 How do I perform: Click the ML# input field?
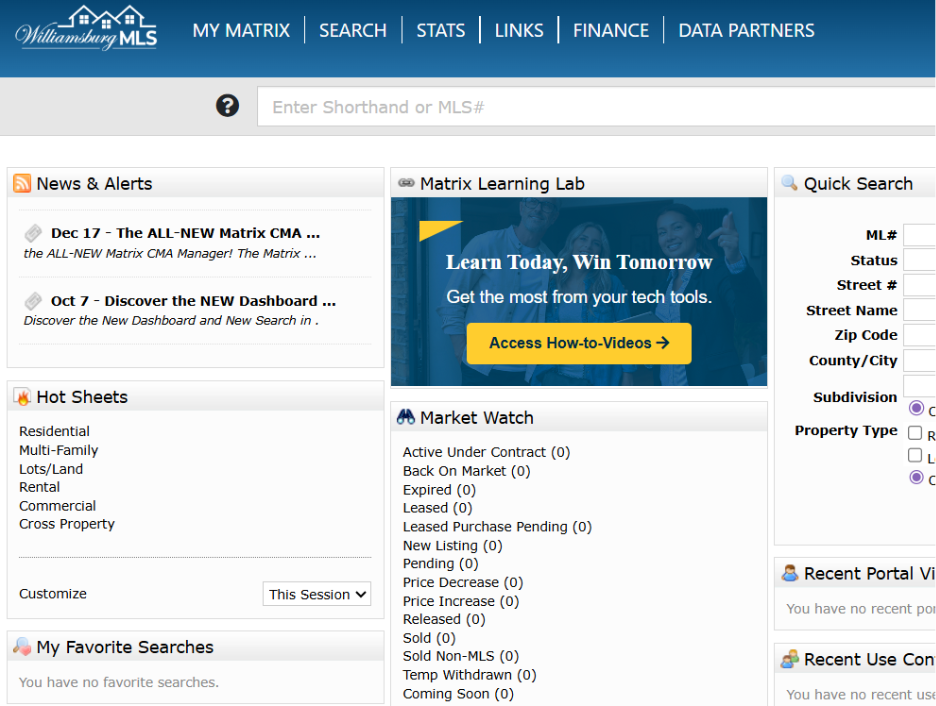[x=919, y=235]
